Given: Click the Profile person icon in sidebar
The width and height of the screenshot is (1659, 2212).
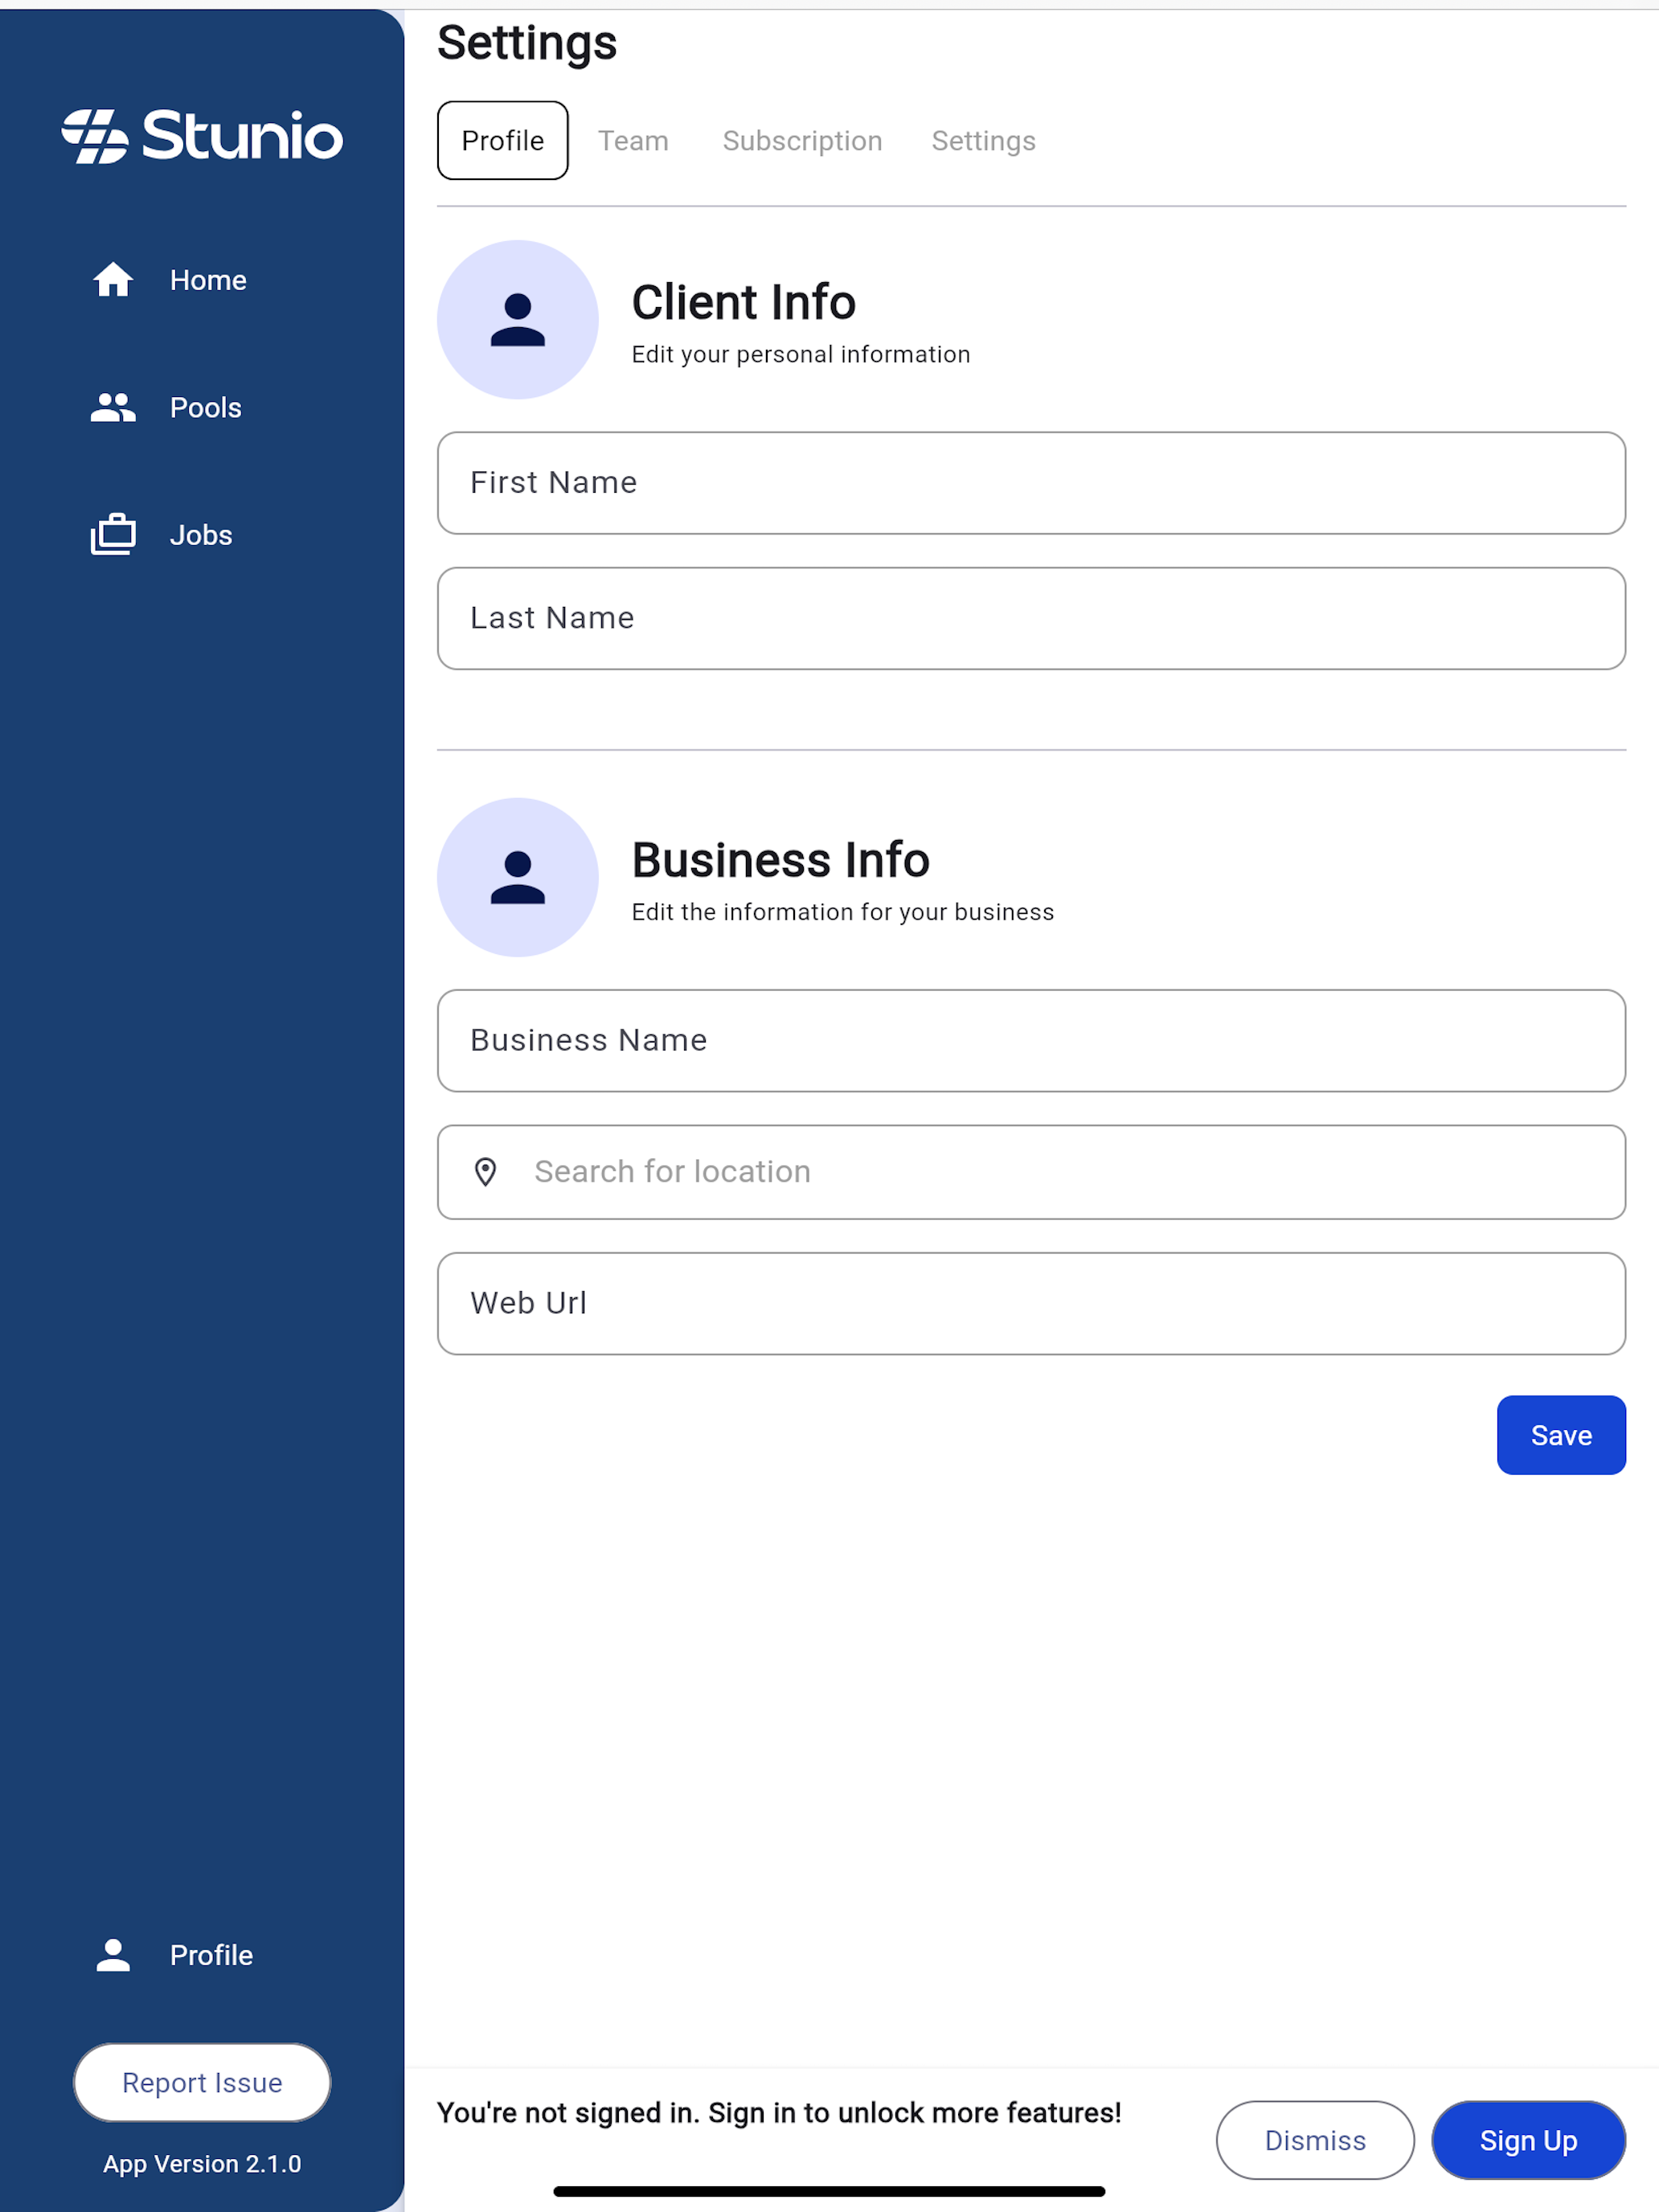Looking at the screenshot, I should click(x=113, y=1955).
